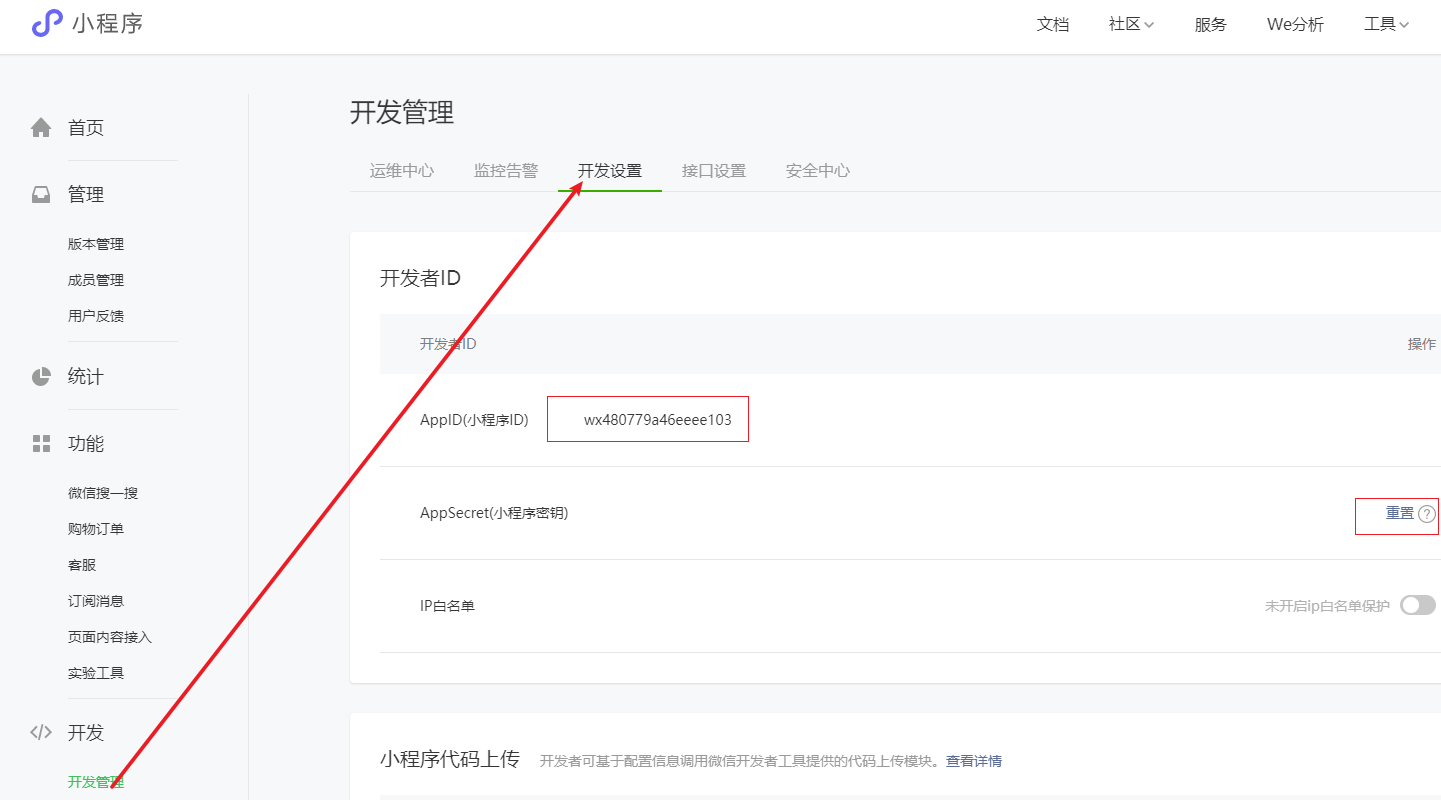Open 服务 in the top navigation
Image resolution: width=1441 pixels, height=800 pixels.
tap(1211, 25)
